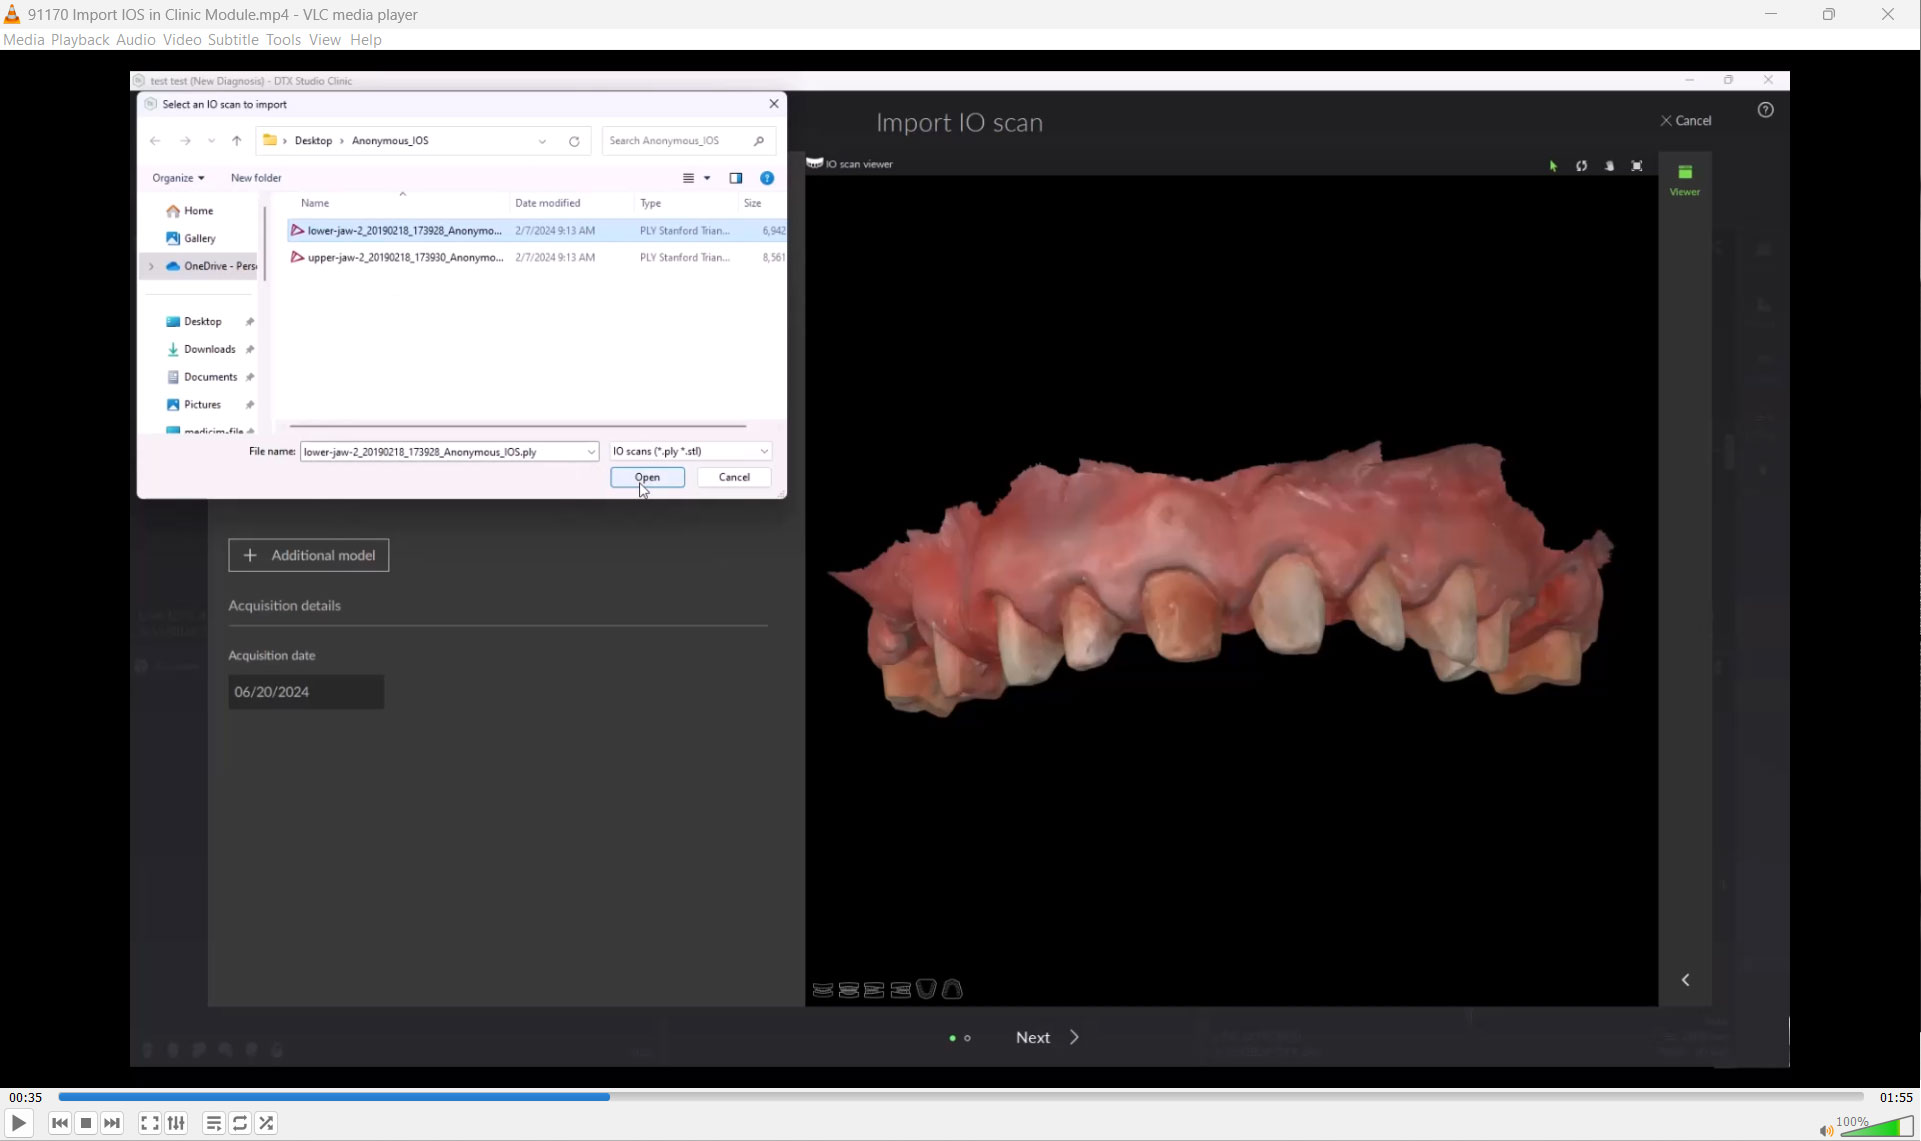Viewport: 1921px width, 1141px height.
Task: Click Next in Import IO scan wizard
Action: pyautogui.click(x=1047, y=1038)
